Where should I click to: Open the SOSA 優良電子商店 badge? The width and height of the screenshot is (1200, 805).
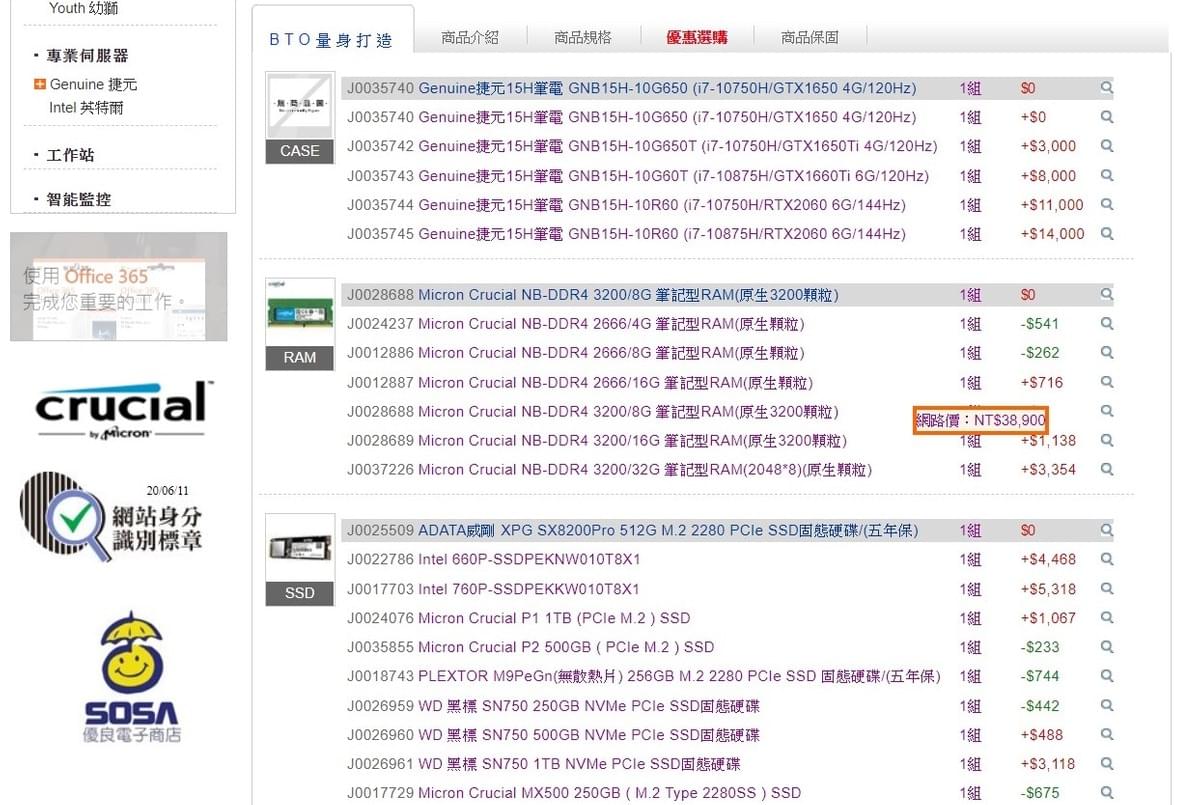click(x=131, y=677)
